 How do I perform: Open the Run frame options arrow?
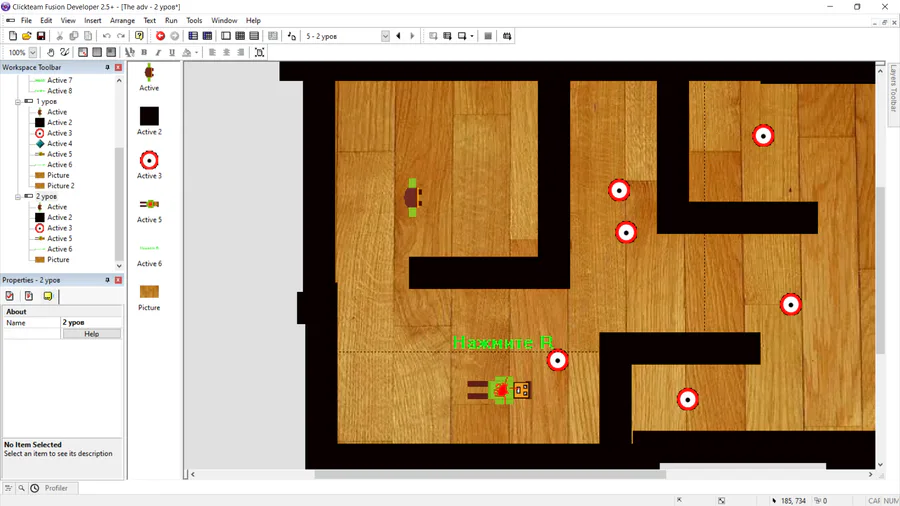click(x=472, y=36)
